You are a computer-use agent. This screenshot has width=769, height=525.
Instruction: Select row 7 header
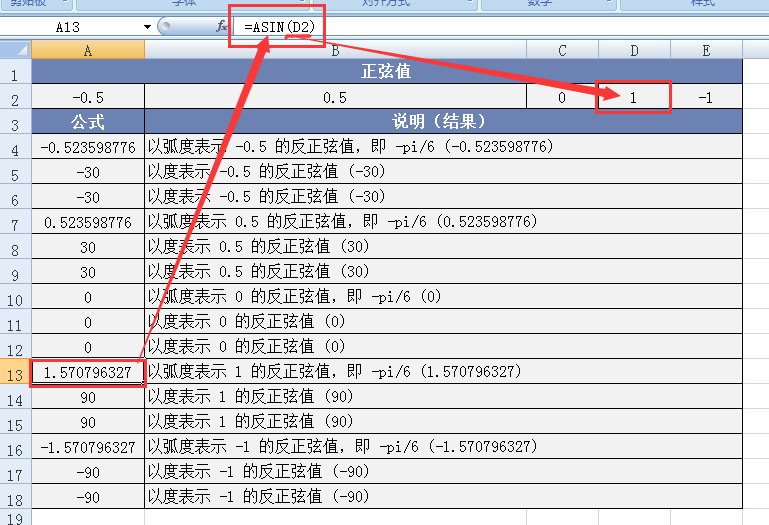coord(15,222)
